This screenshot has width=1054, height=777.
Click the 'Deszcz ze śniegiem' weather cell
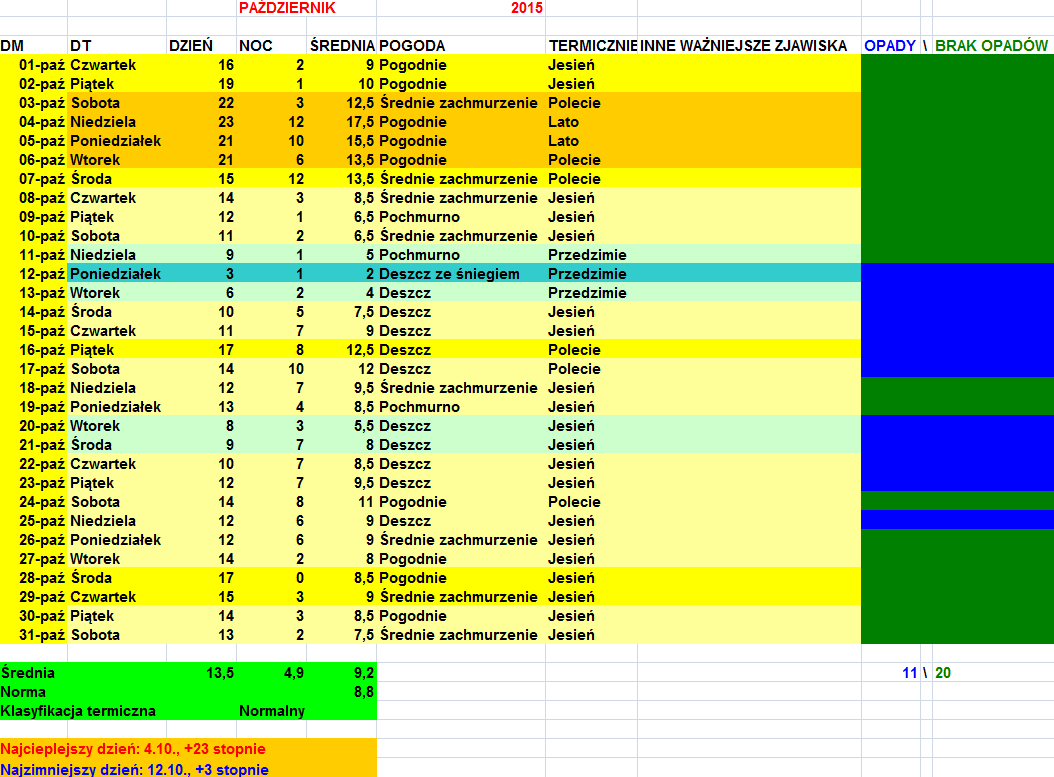tap(449, 274)
